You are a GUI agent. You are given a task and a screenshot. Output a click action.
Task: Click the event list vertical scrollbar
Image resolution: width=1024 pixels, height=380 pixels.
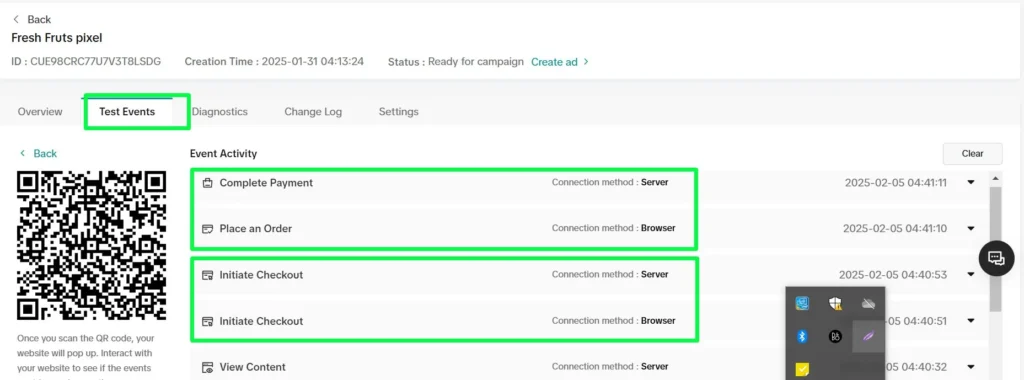pos(995,248)
